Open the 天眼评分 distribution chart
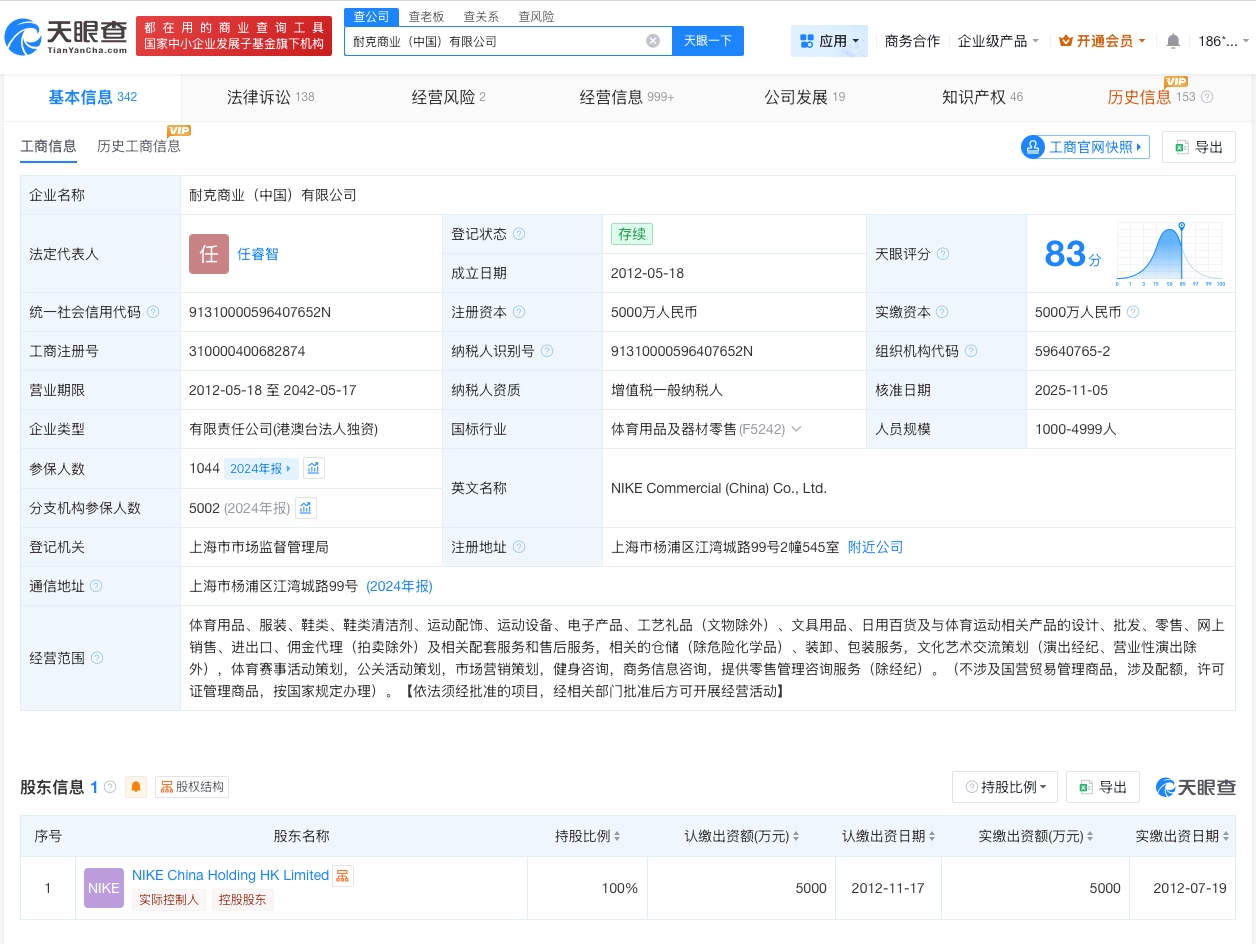 (1169, 254)
